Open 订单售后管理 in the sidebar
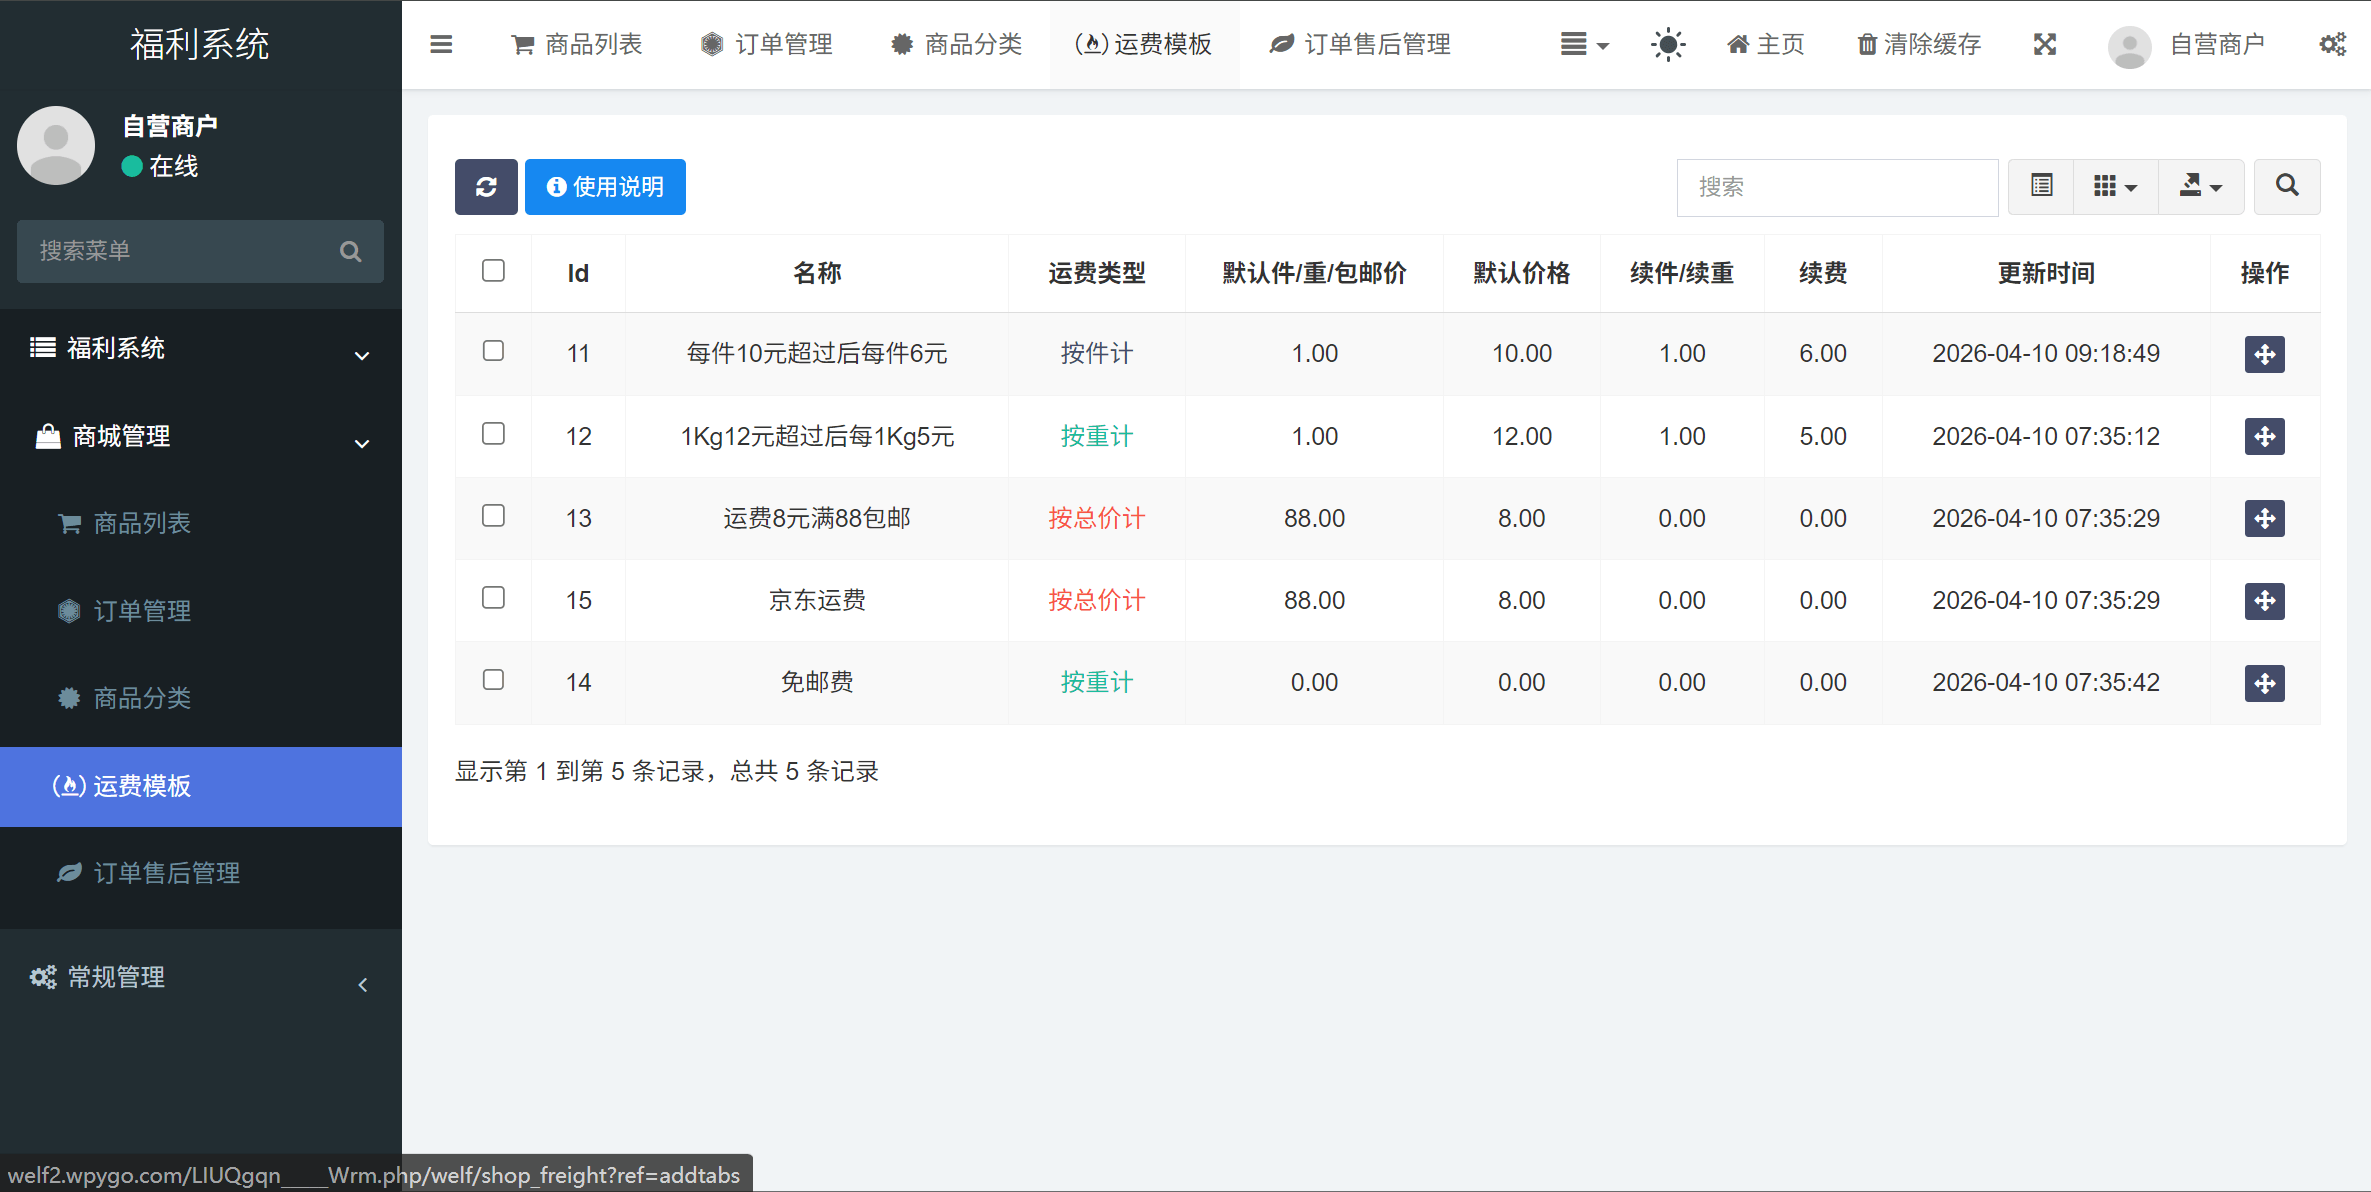2371x1192 pixels. (200, 873)
